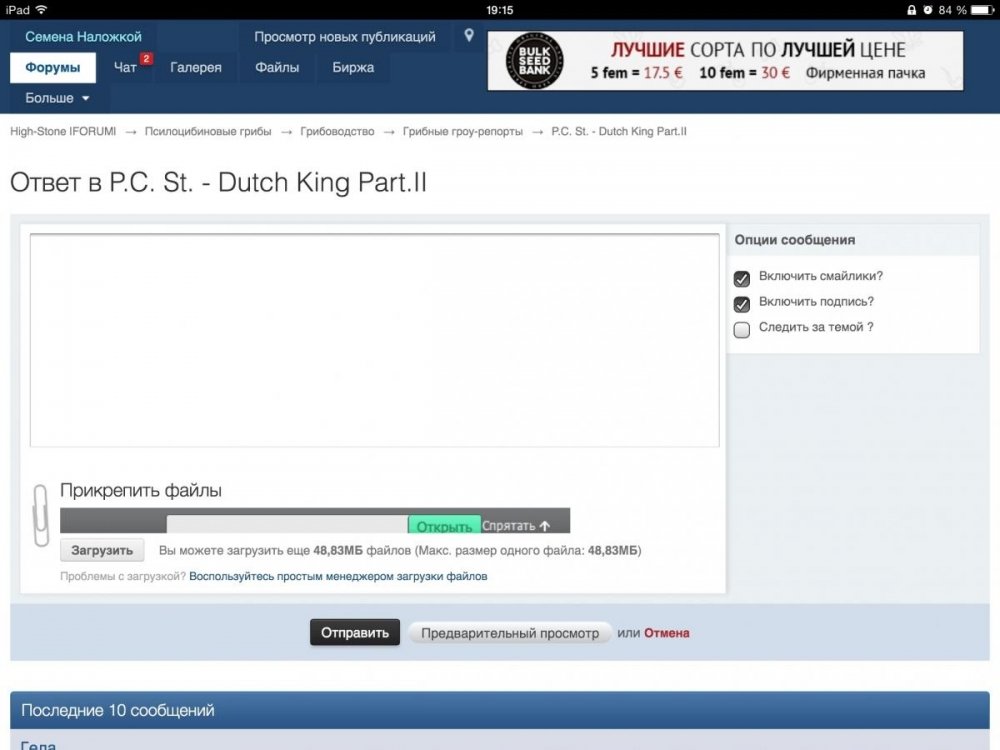
Task: Click the Chat notification badge showing 2
Action: point(146,59)
